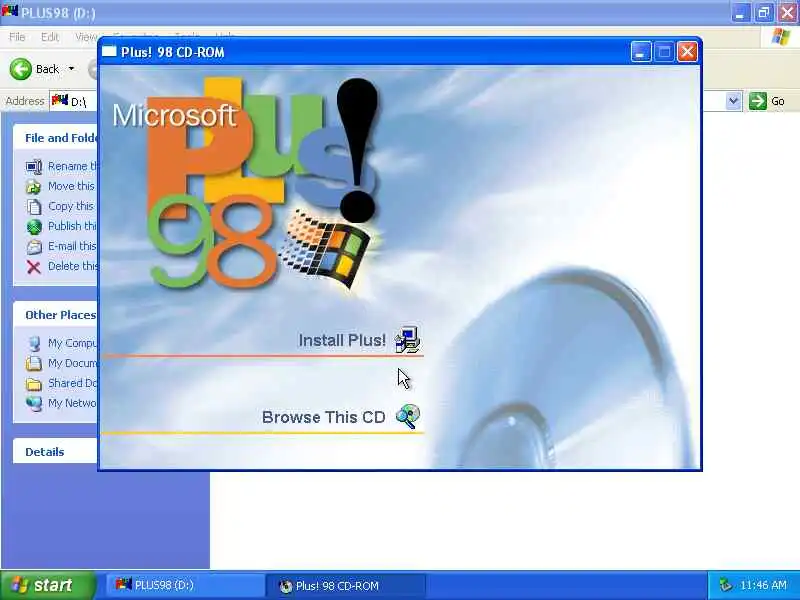Click the Start button
The image size is (800, 600).
(x=48, y=585)
